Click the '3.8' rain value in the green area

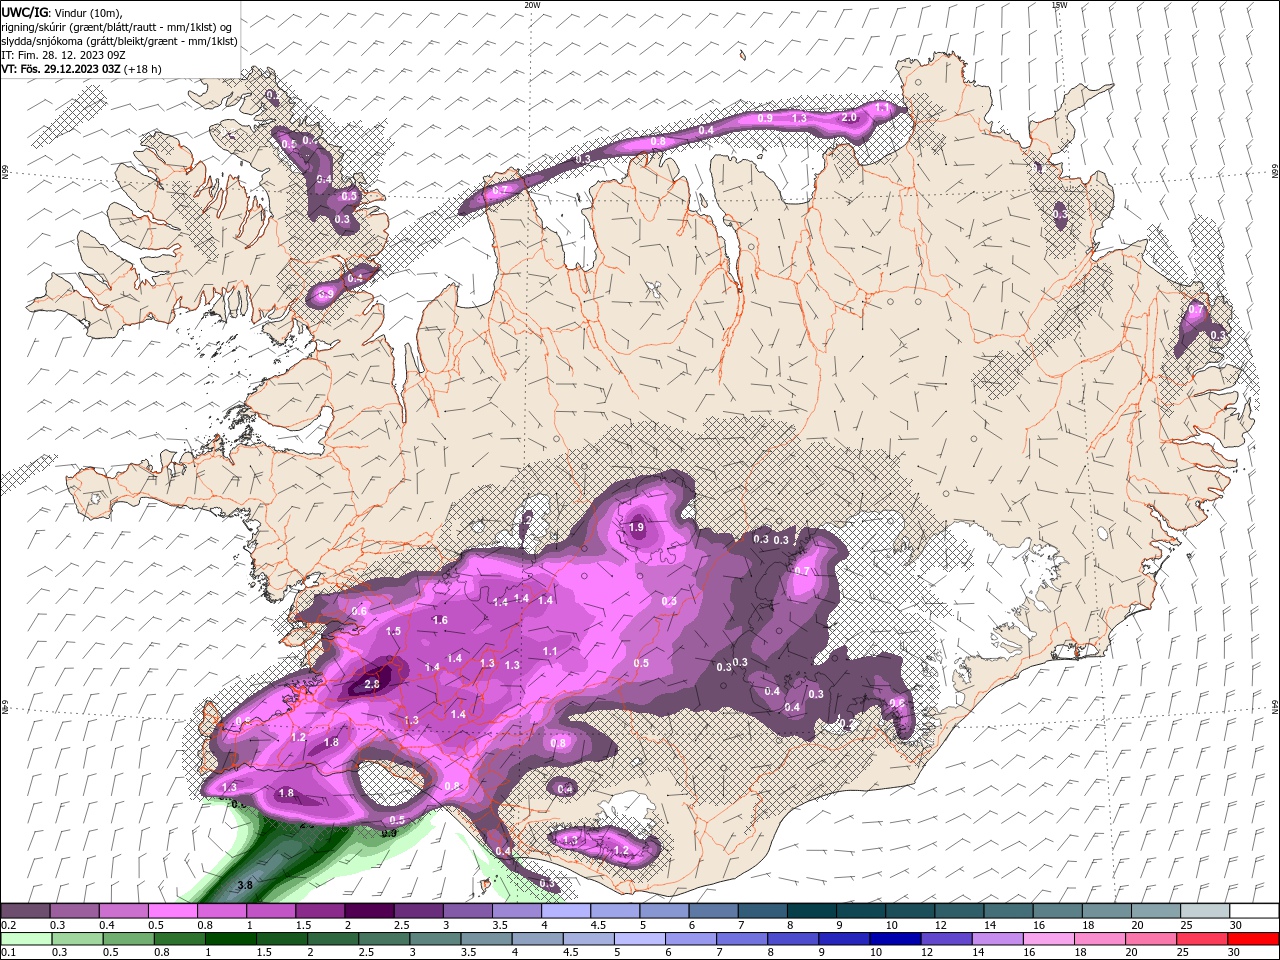click(245, 885)
